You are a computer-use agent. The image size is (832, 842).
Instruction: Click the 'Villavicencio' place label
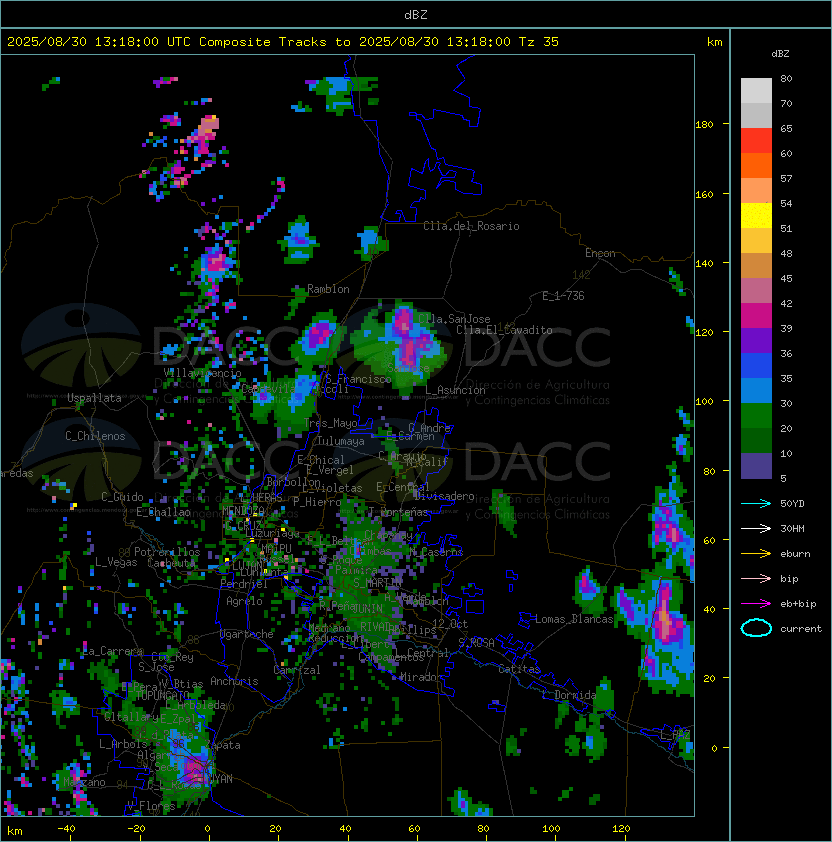click(x=202, y=373)
